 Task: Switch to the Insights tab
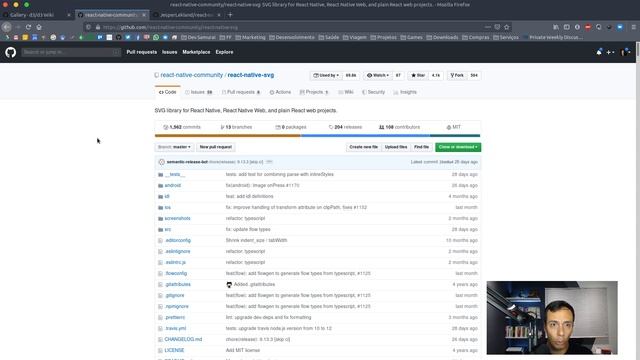(405, 92)
